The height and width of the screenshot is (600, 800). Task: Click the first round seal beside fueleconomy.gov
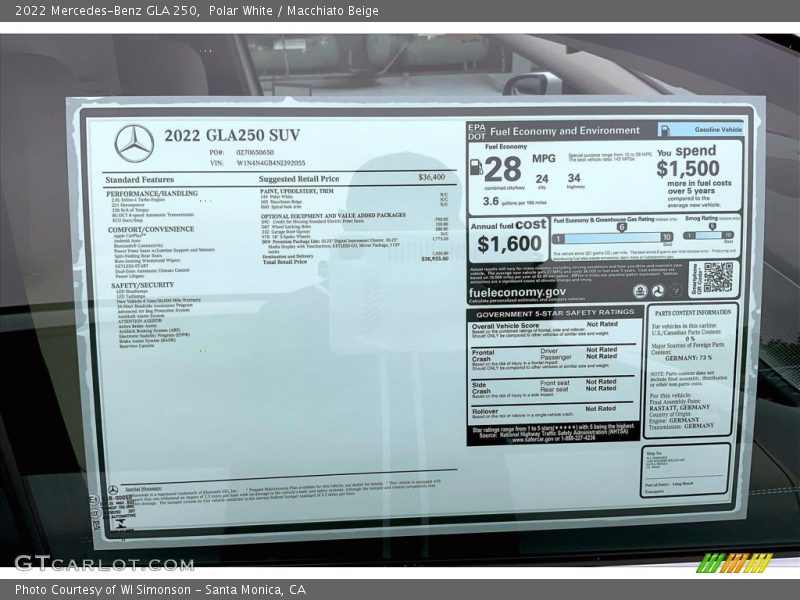(x=640, y=291)
